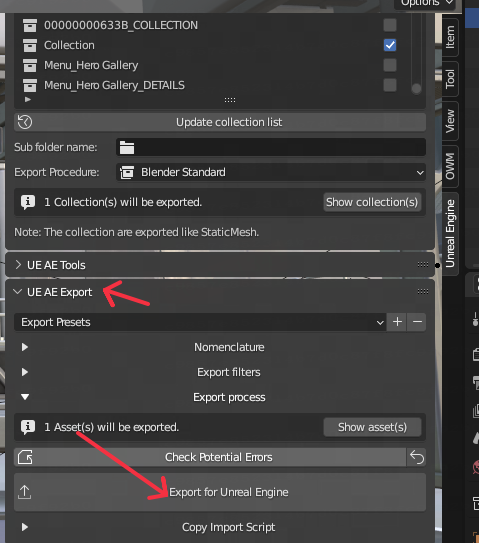Click Show collection(s) button
Viewport: 479px width, 543px height.
[372, 202]
